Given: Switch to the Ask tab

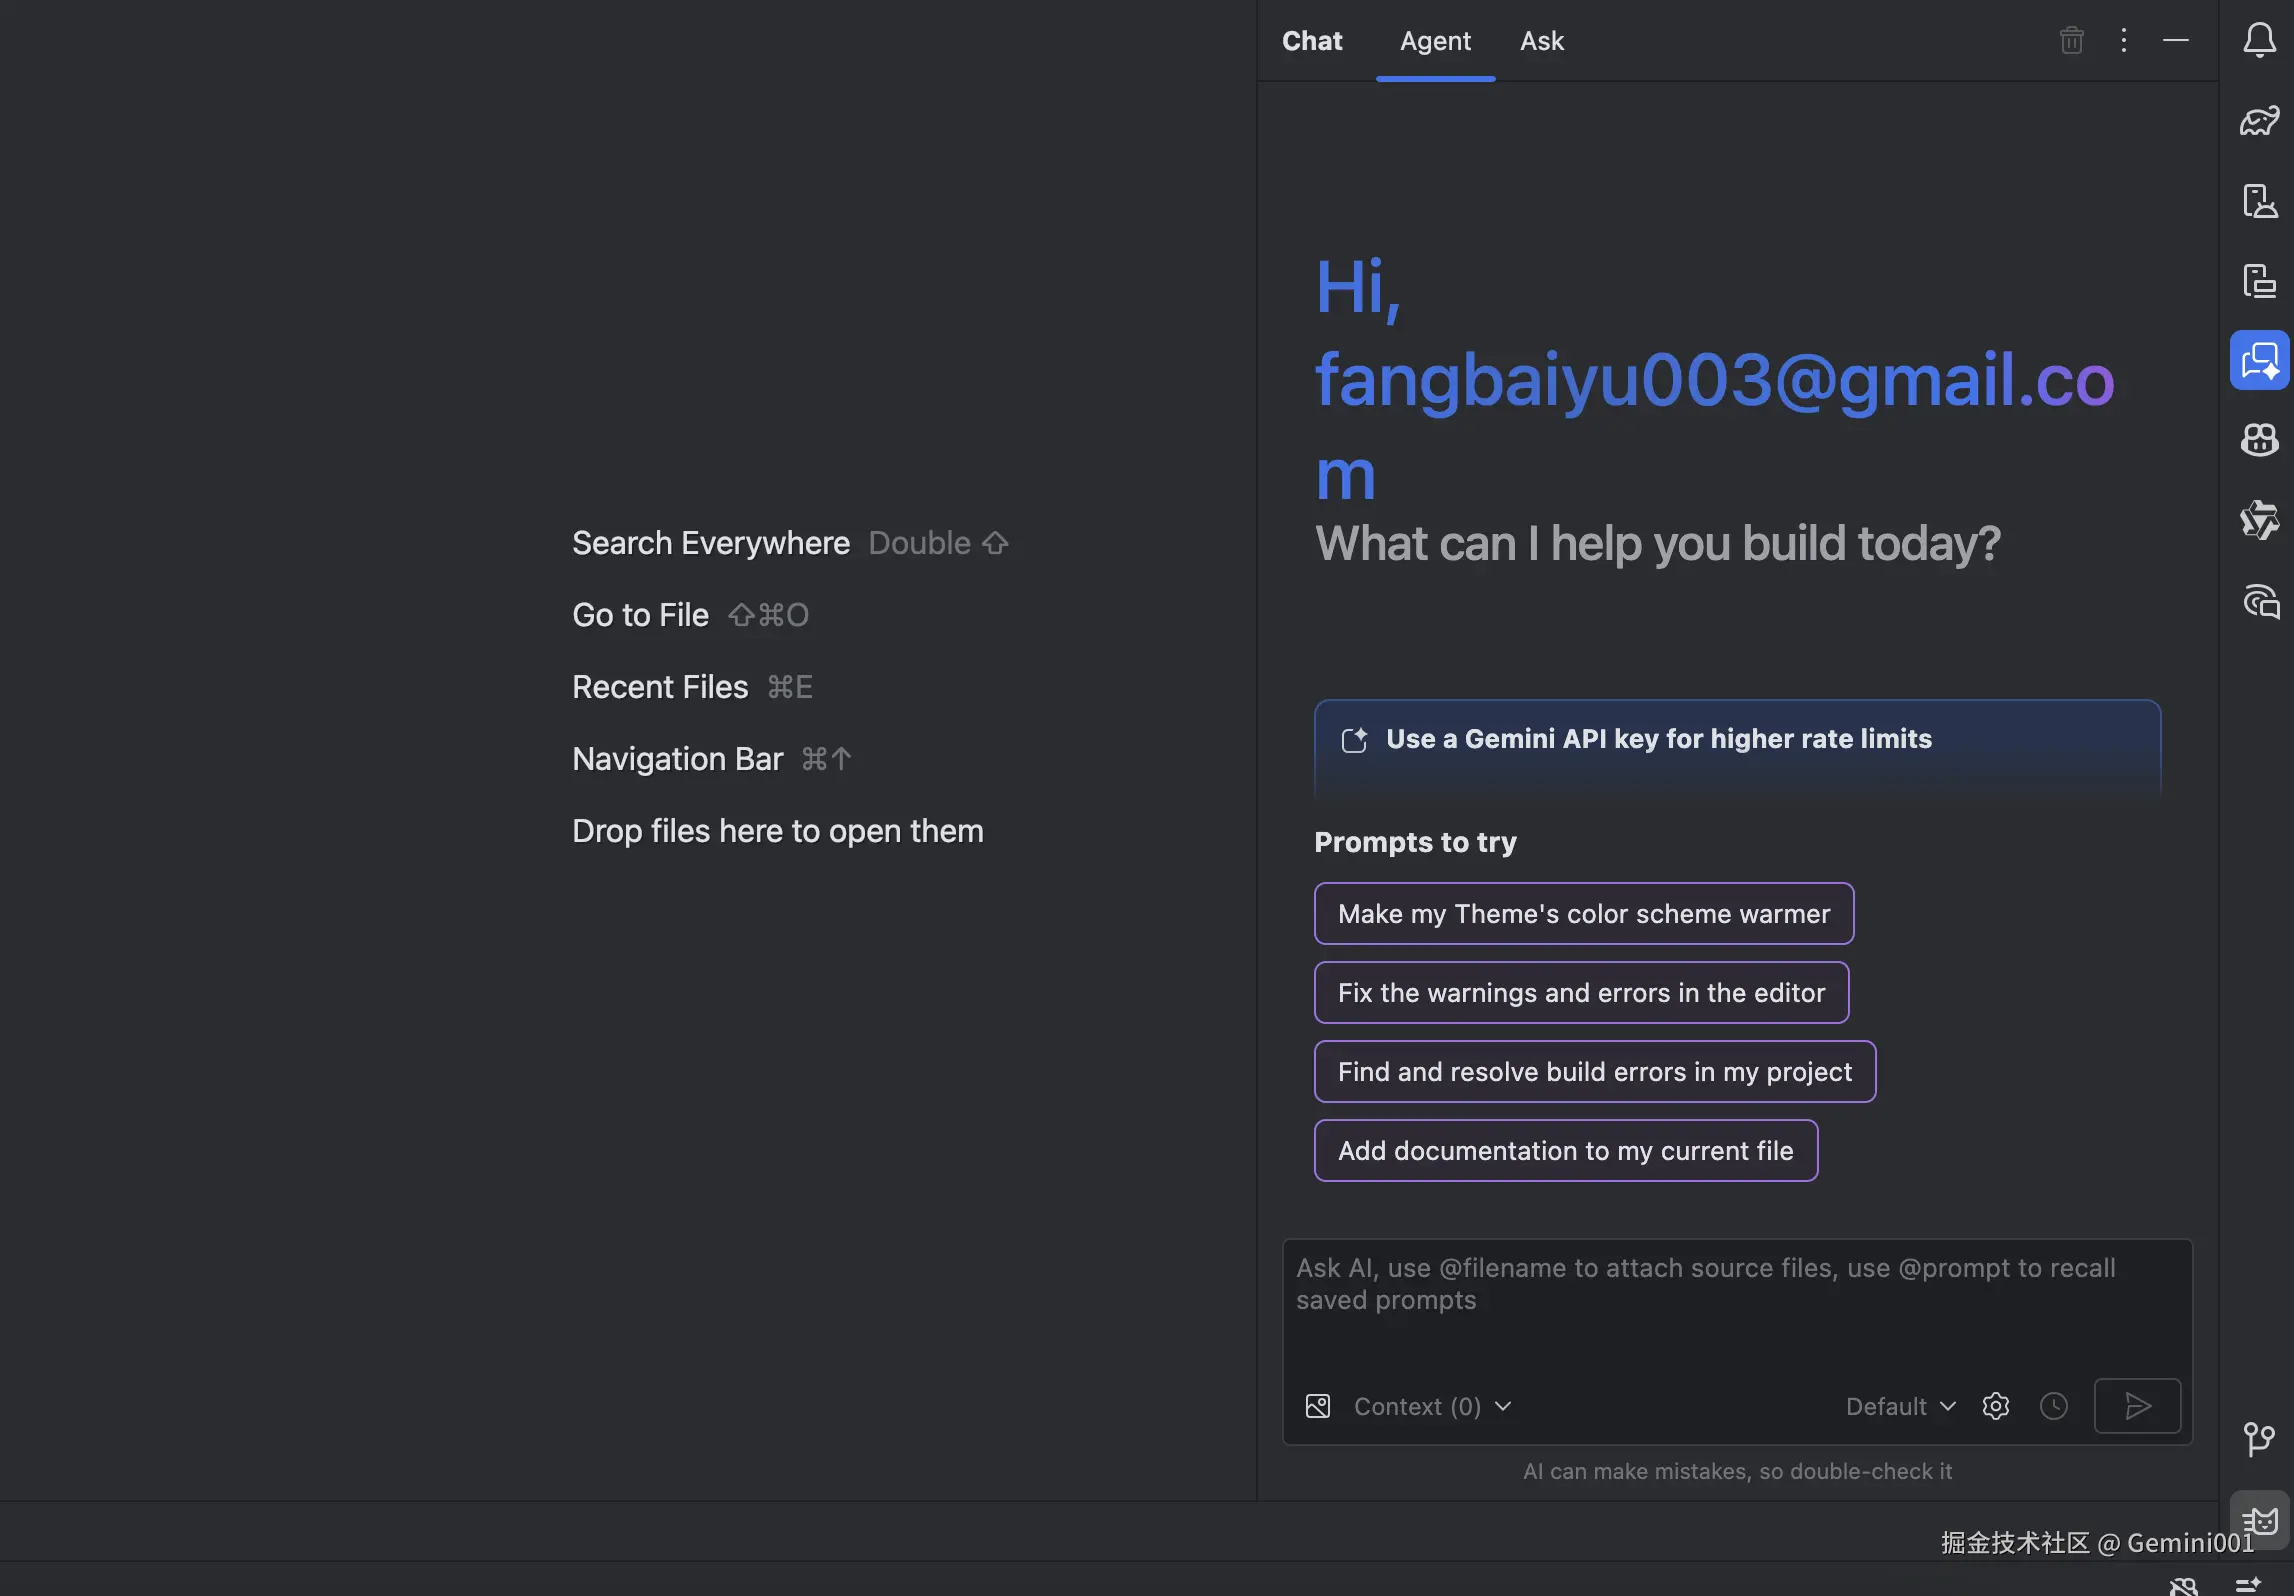Looking at the screenshot, I should point(1541,41).
